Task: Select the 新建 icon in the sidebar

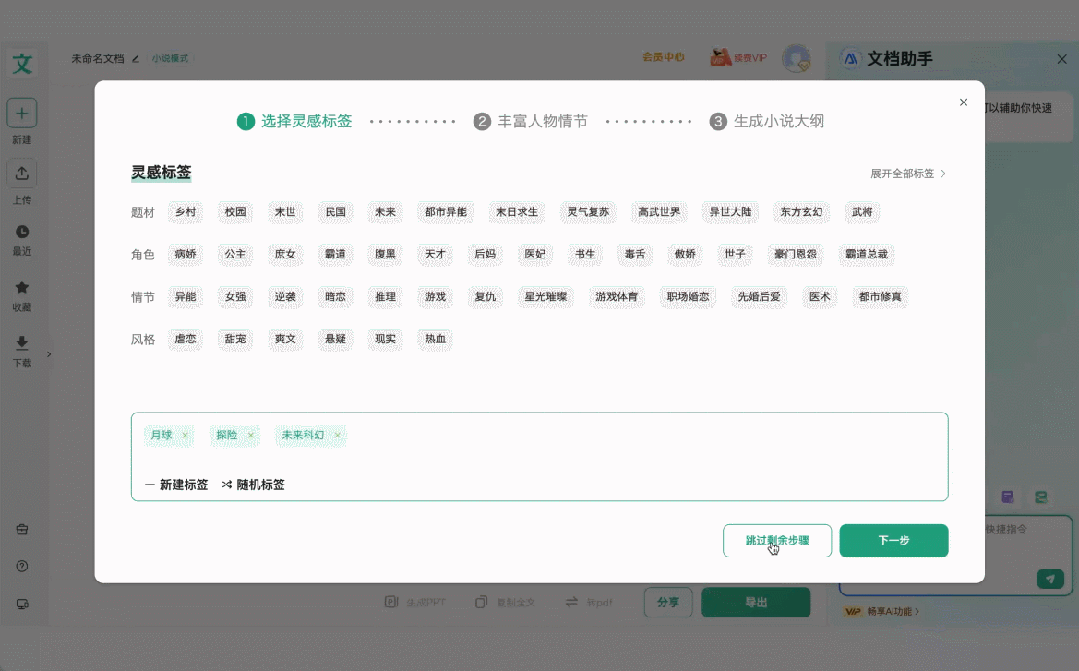Action: point(22,112)
